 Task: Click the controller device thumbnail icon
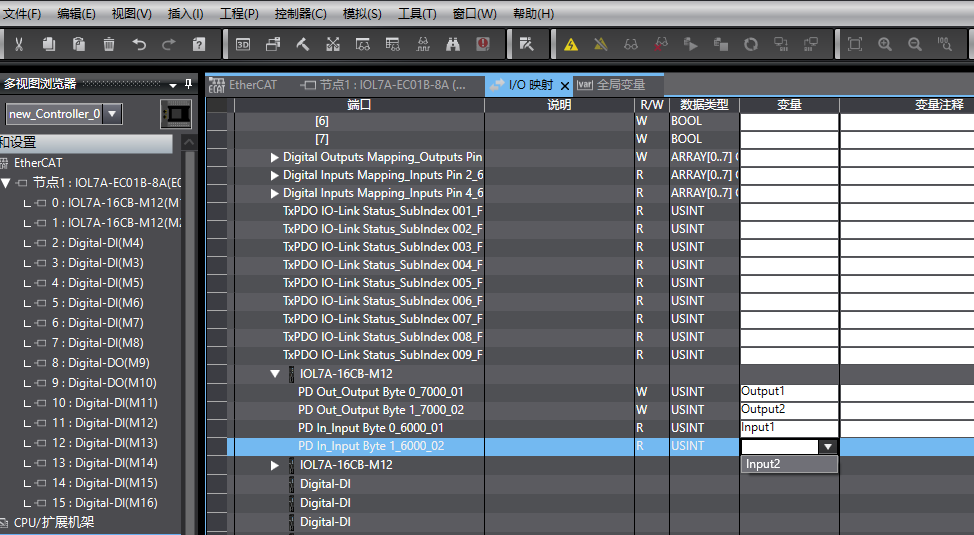click(x=176, y=114)
